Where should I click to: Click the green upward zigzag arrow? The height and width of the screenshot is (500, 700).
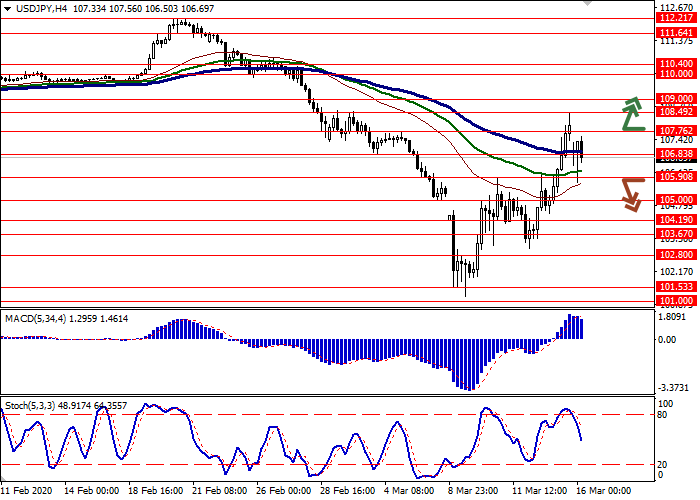click(x=631, y=114)
